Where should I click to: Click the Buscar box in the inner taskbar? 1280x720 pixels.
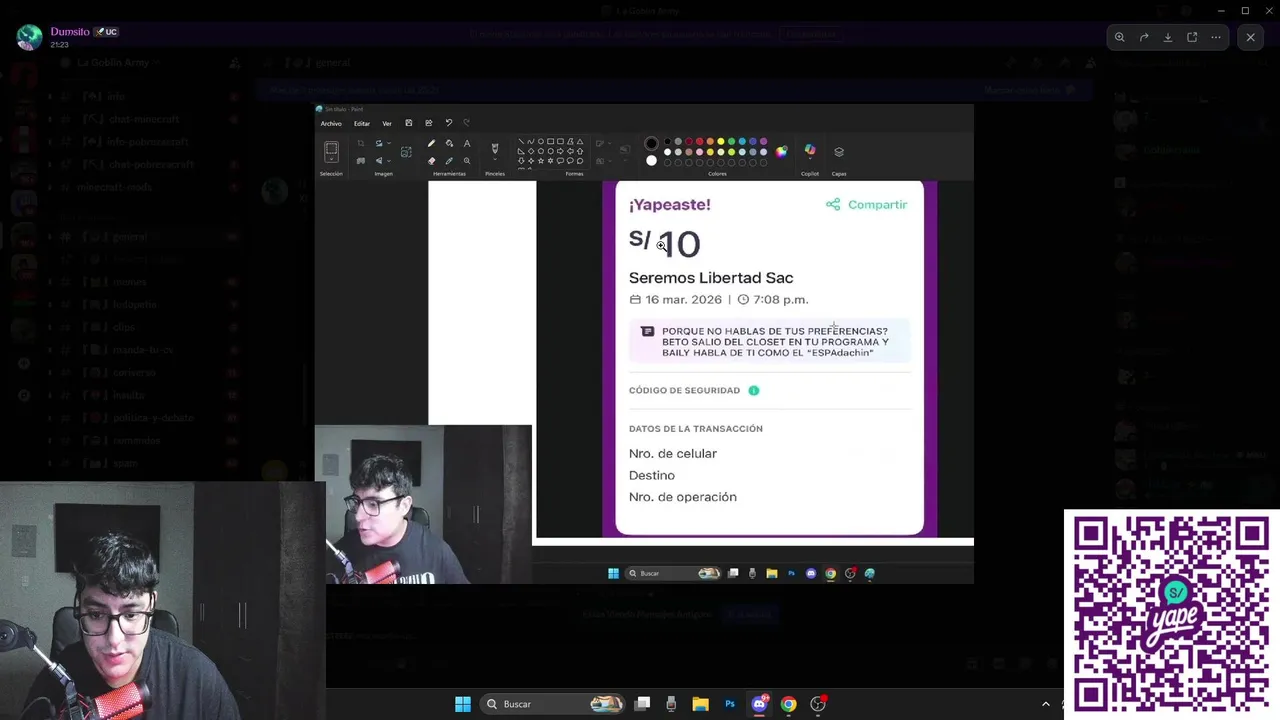pos(674,573)
